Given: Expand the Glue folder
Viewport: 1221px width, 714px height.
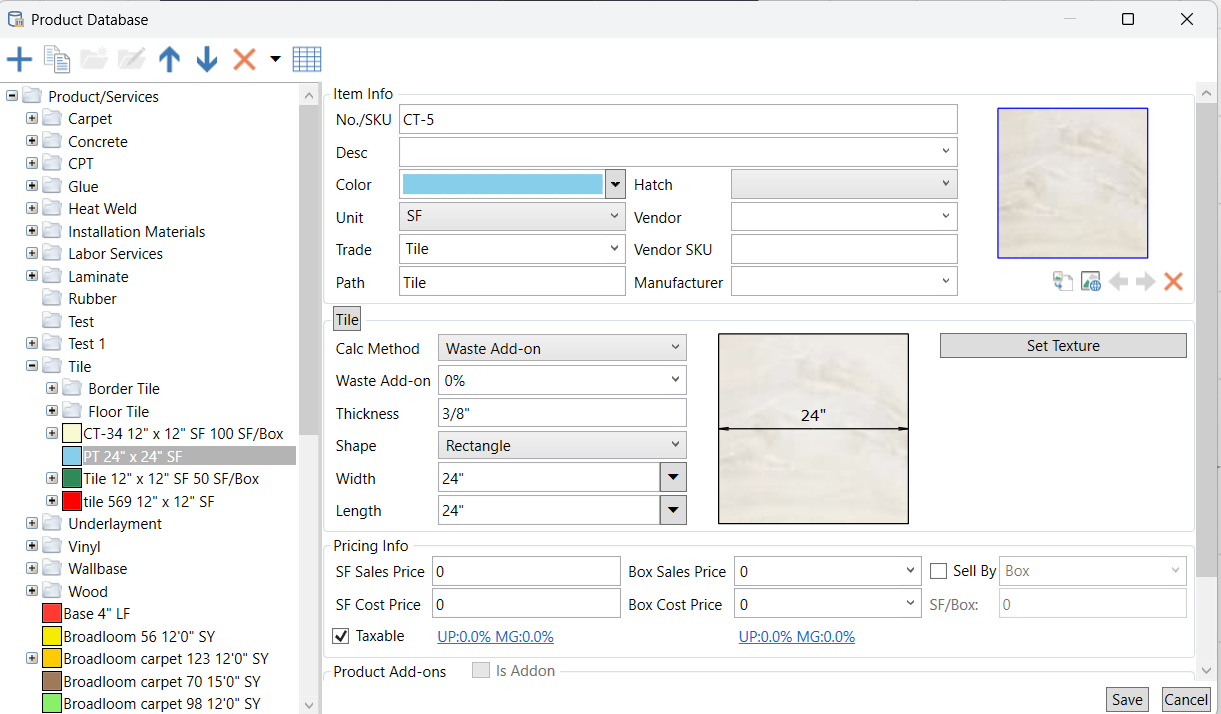Looking at the screenshot, I should (32, 186).
